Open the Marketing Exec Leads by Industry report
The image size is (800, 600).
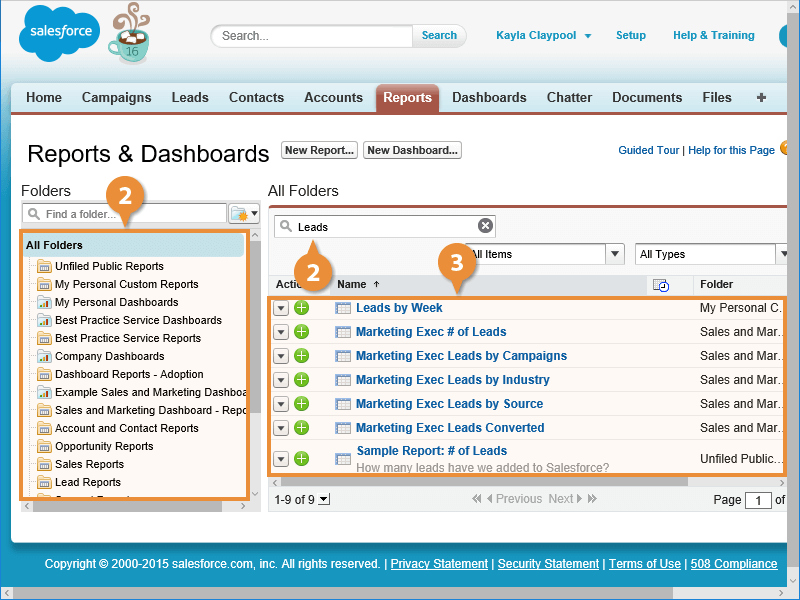[453, 380]
